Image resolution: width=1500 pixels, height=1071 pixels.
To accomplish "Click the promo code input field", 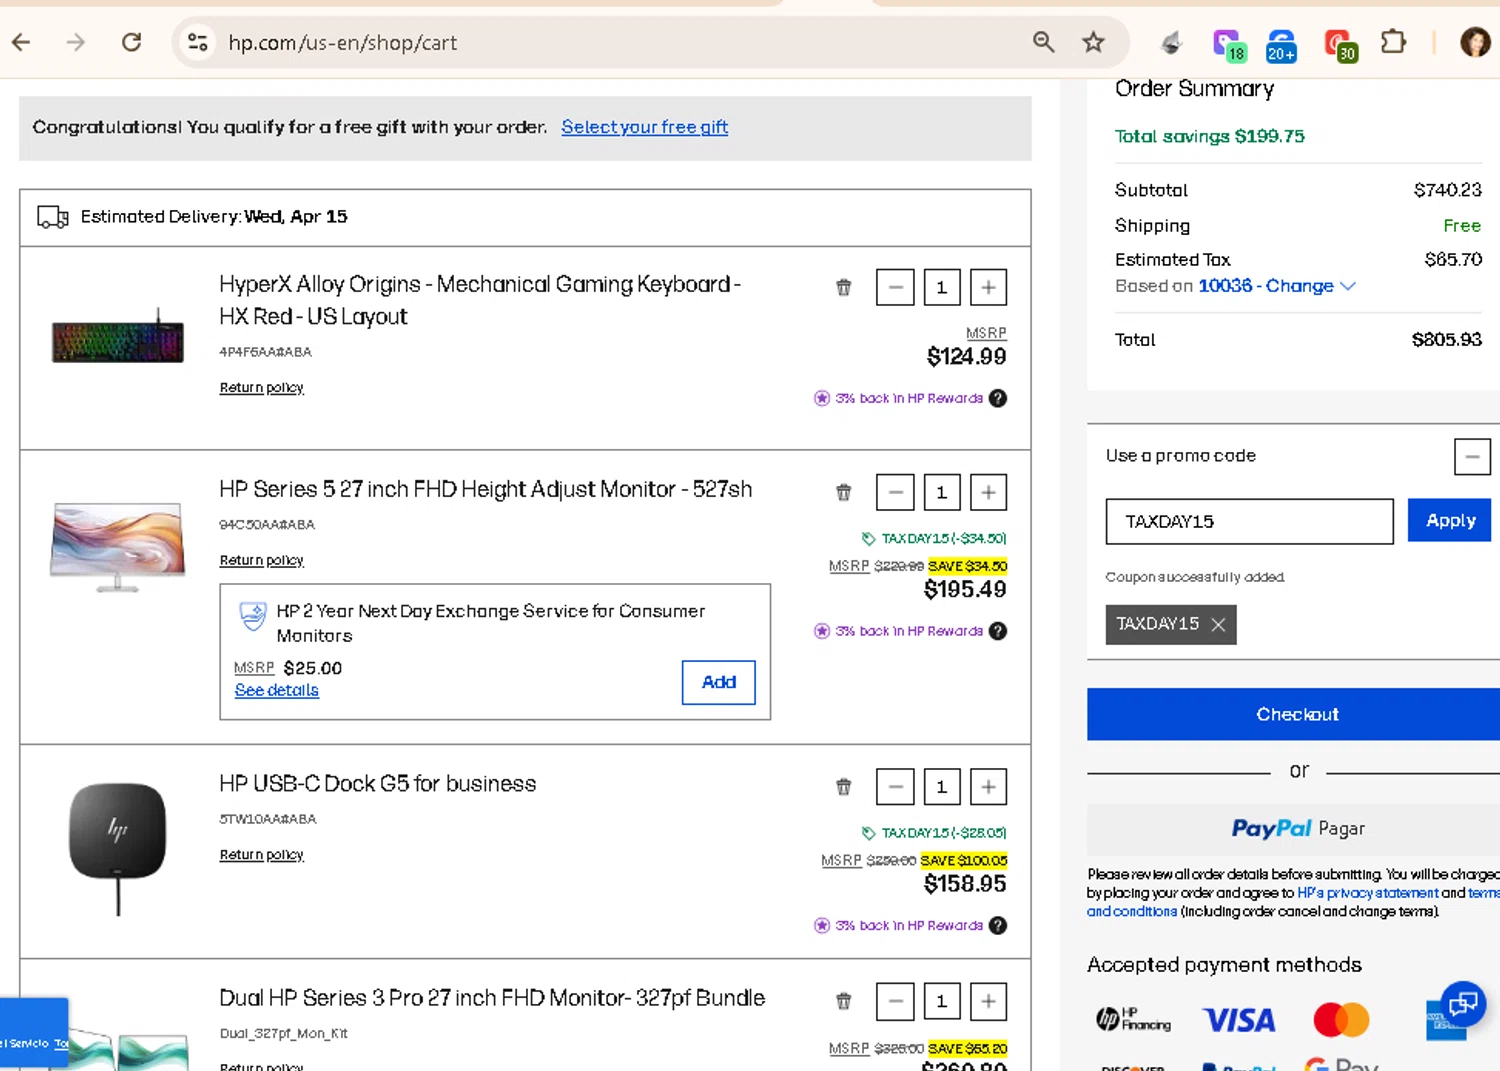I will point(1249,522).
